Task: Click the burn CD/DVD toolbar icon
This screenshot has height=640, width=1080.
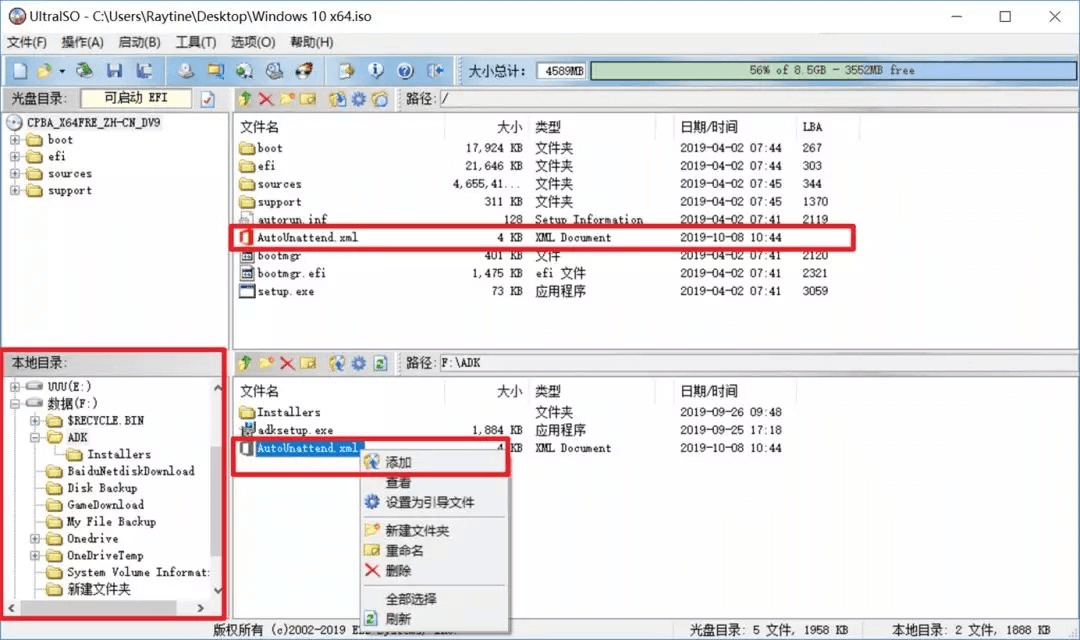Action: click(306, 70)
